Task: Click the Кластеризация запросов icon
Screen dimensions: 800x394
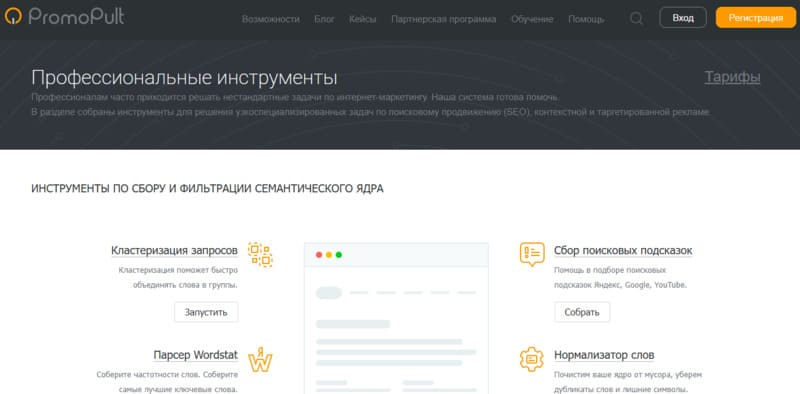Action: pos(260,255)
